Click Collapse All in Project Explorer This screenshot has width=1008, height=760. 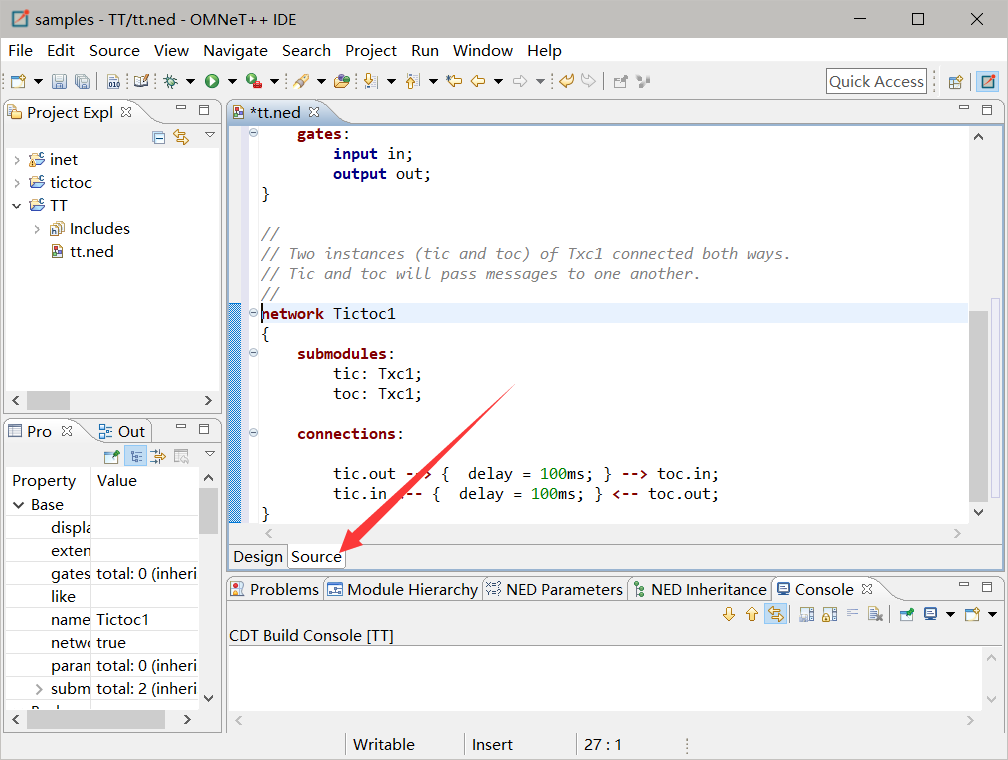point(159,137)
